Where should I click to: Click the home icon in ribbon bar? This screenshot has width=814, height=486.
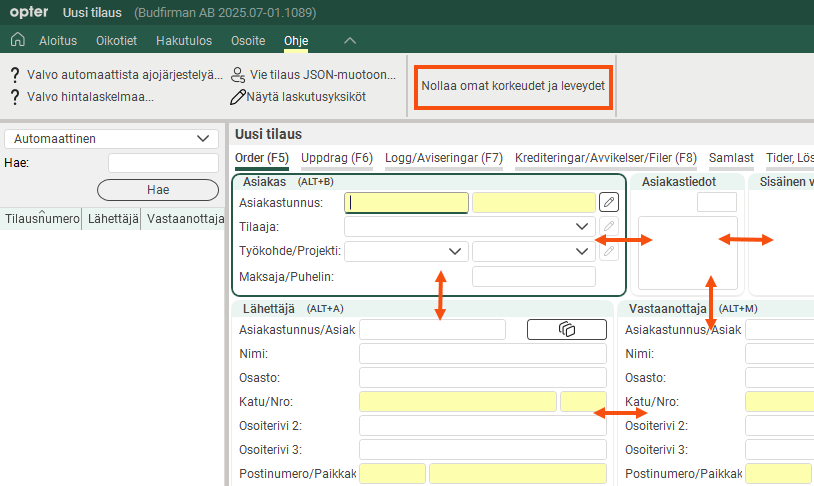tap(17, 40)
